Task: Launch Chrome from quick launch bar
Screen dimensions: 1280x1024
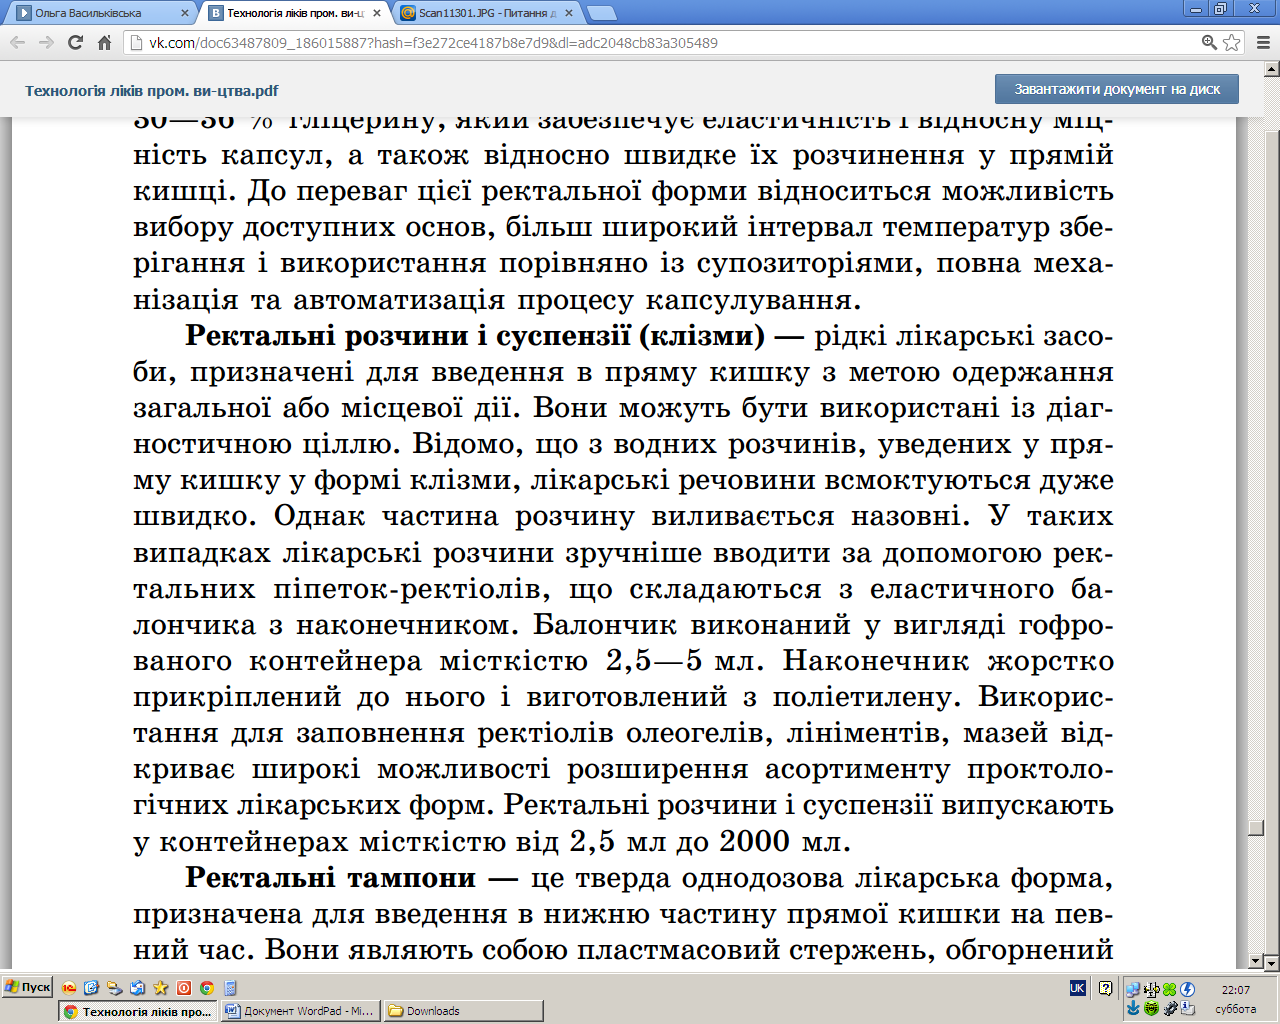Action: (x=207, y=988)
